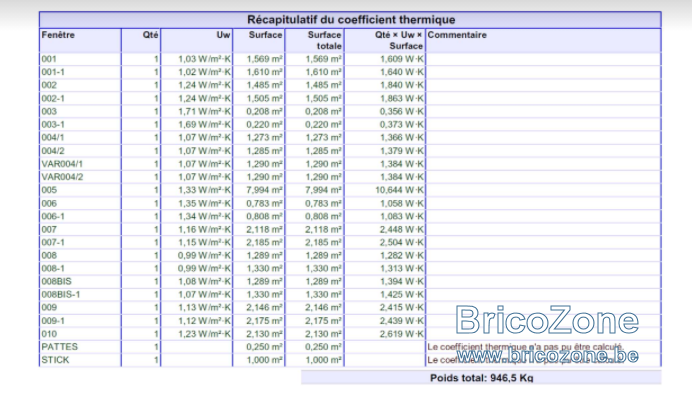The width and height of the screenshot is (692, 399).
Task: Click the 'PATTES' row name
Action: tap(60, 347)
